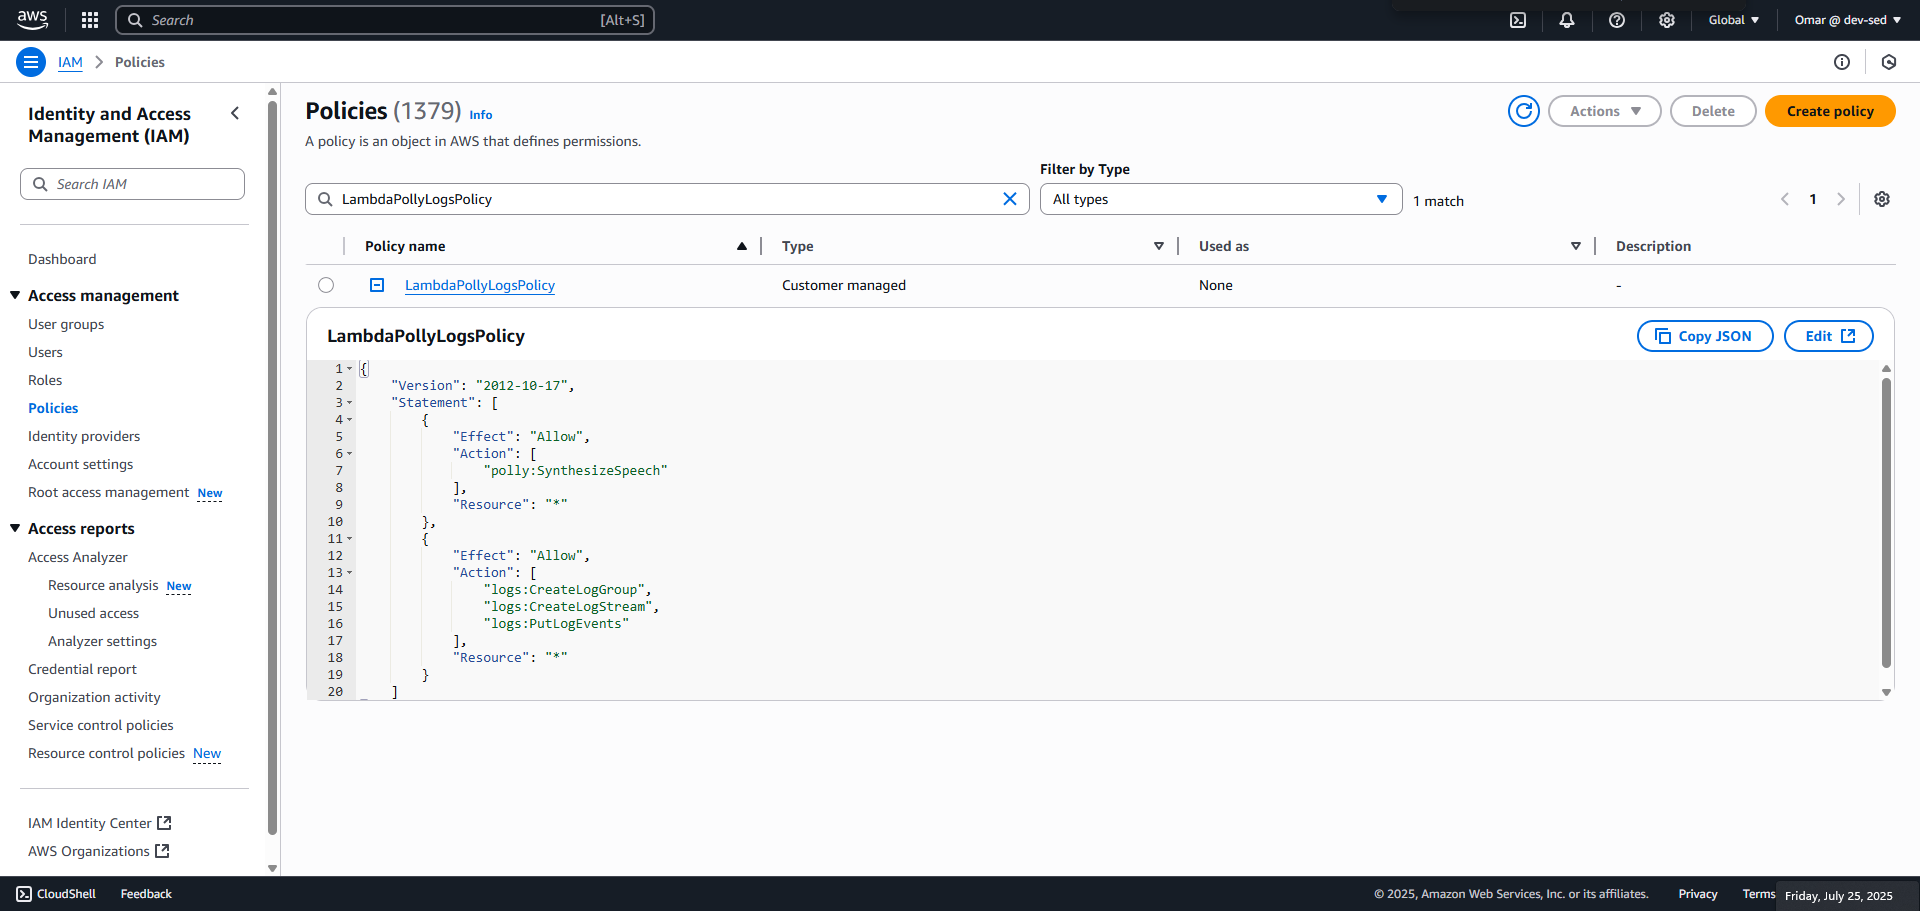Screen dimensions: 1920x911
Task: Go to previous page of policies
Action: coord(1785,199)
